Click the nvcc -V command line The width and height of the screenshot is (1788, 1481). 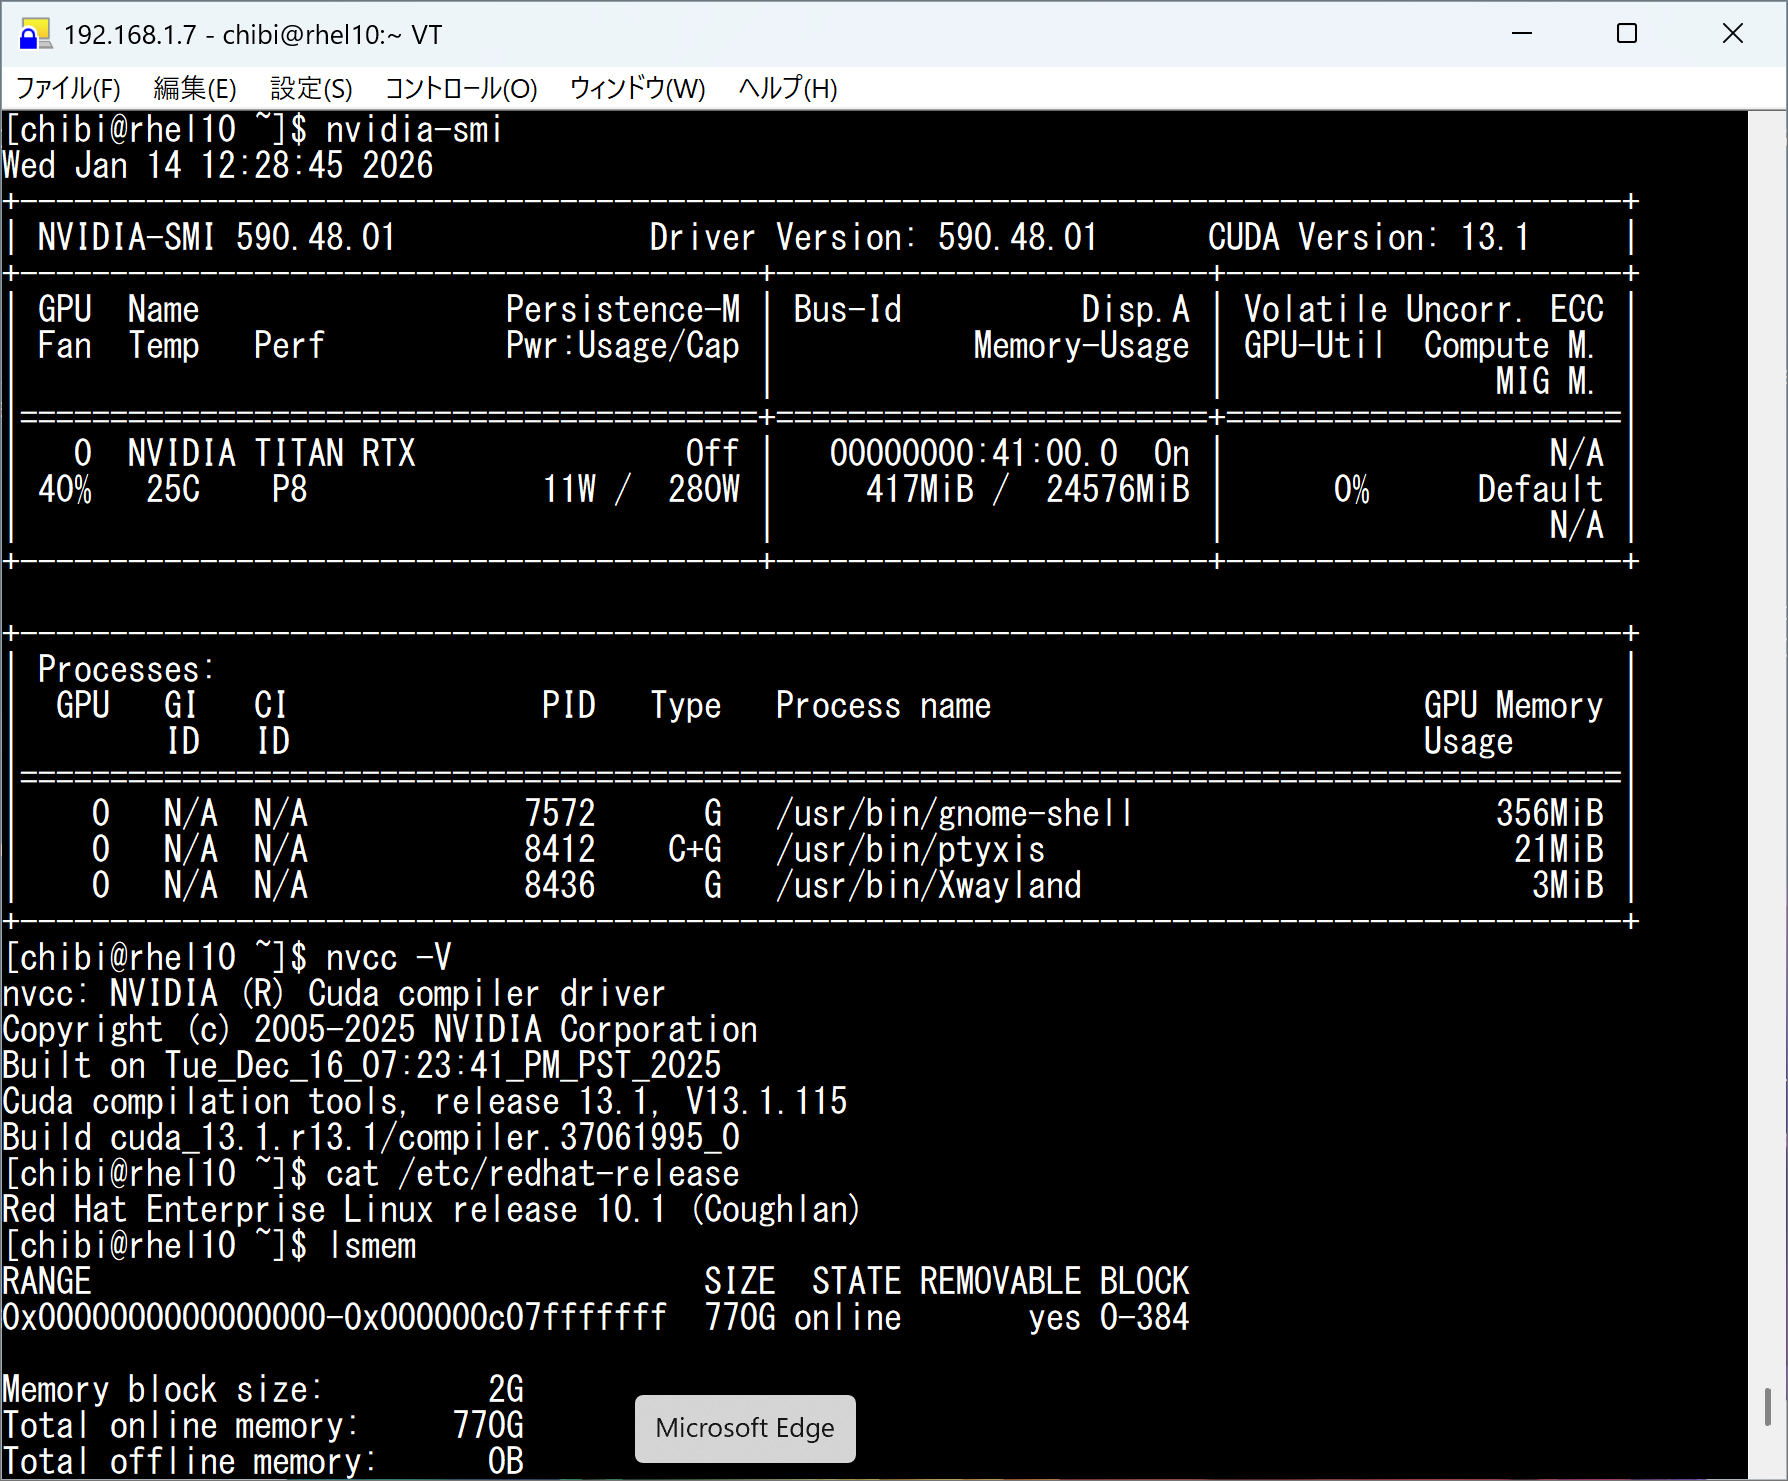click(x=388, y=958)
